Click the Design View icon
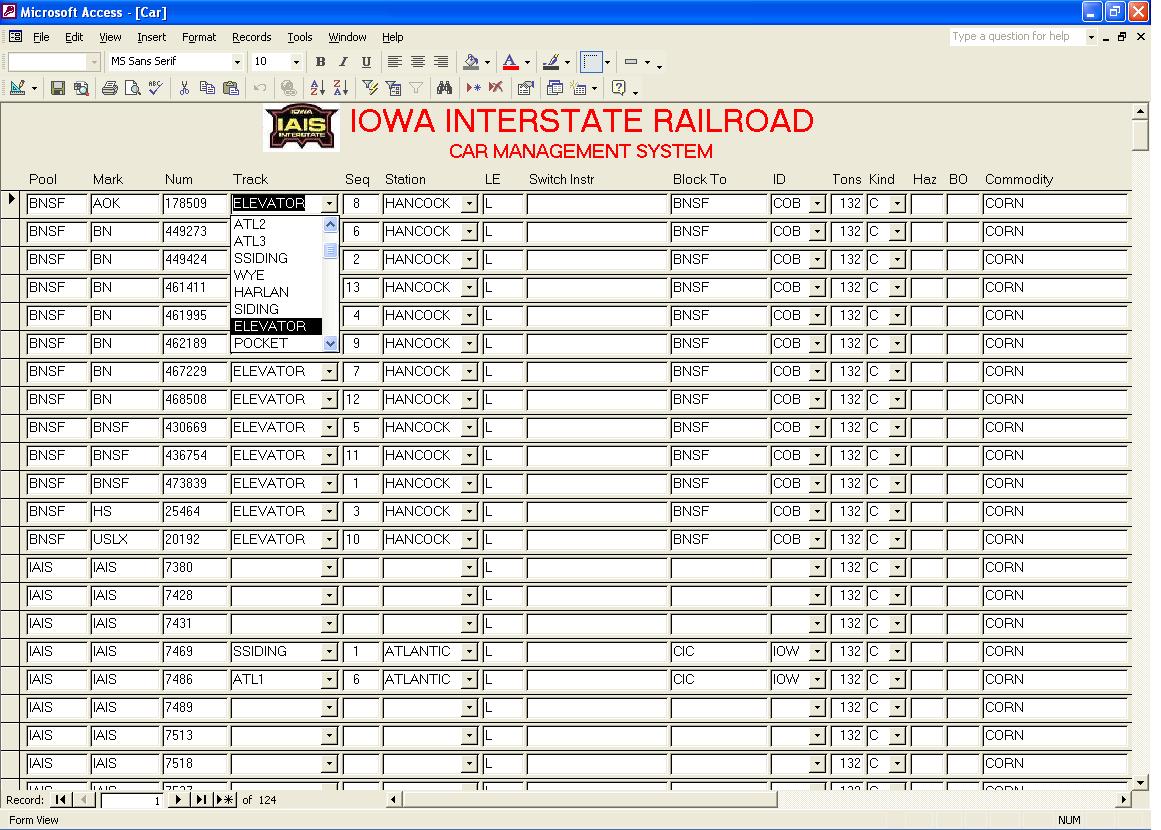This screenshot has width=1161, height=830. click(18, 88)
